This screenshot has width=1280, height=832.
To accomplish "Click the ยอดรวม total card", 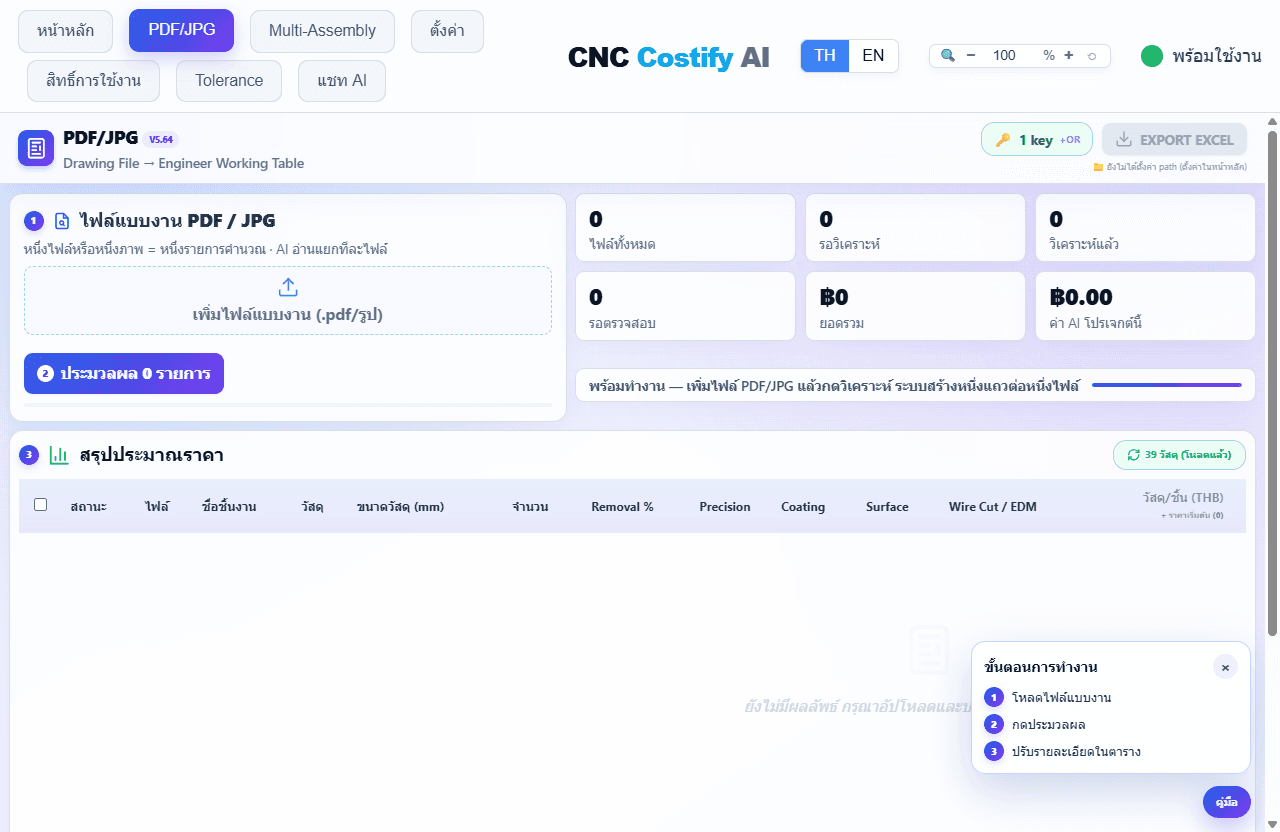I will pyautogui.click(x=915, y=307).
